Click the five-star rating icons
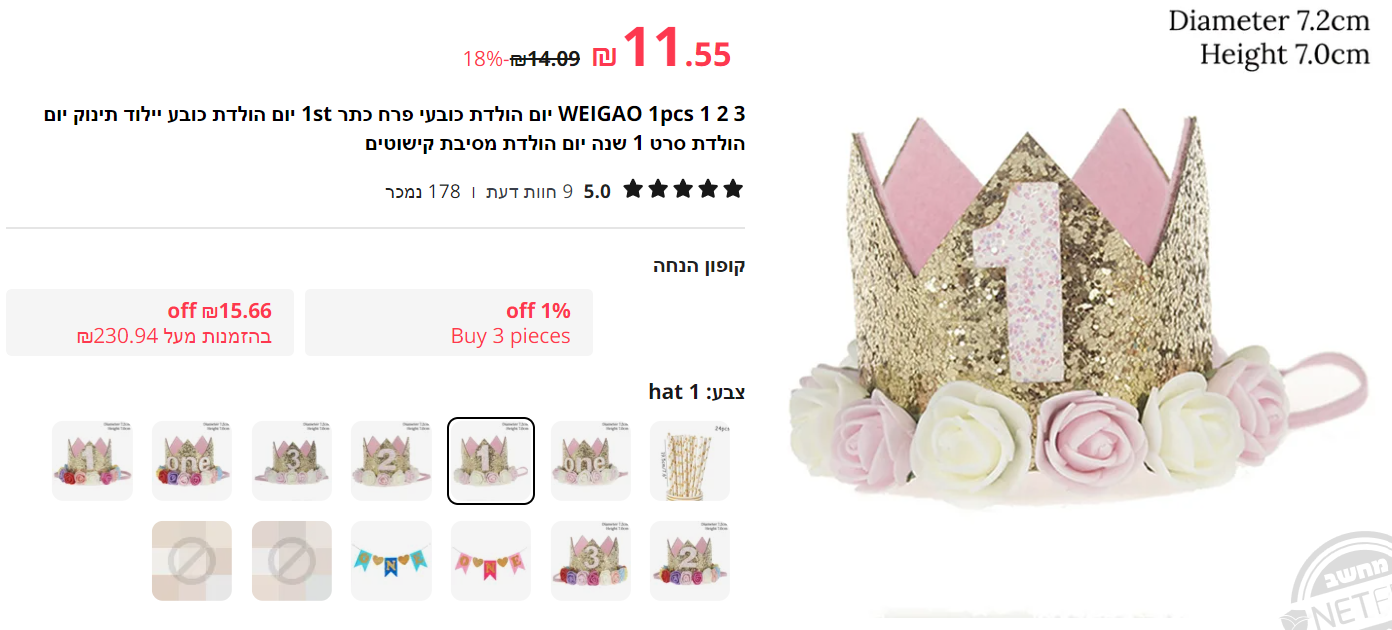Screen dimensions: 1392x630 point(683,189)
